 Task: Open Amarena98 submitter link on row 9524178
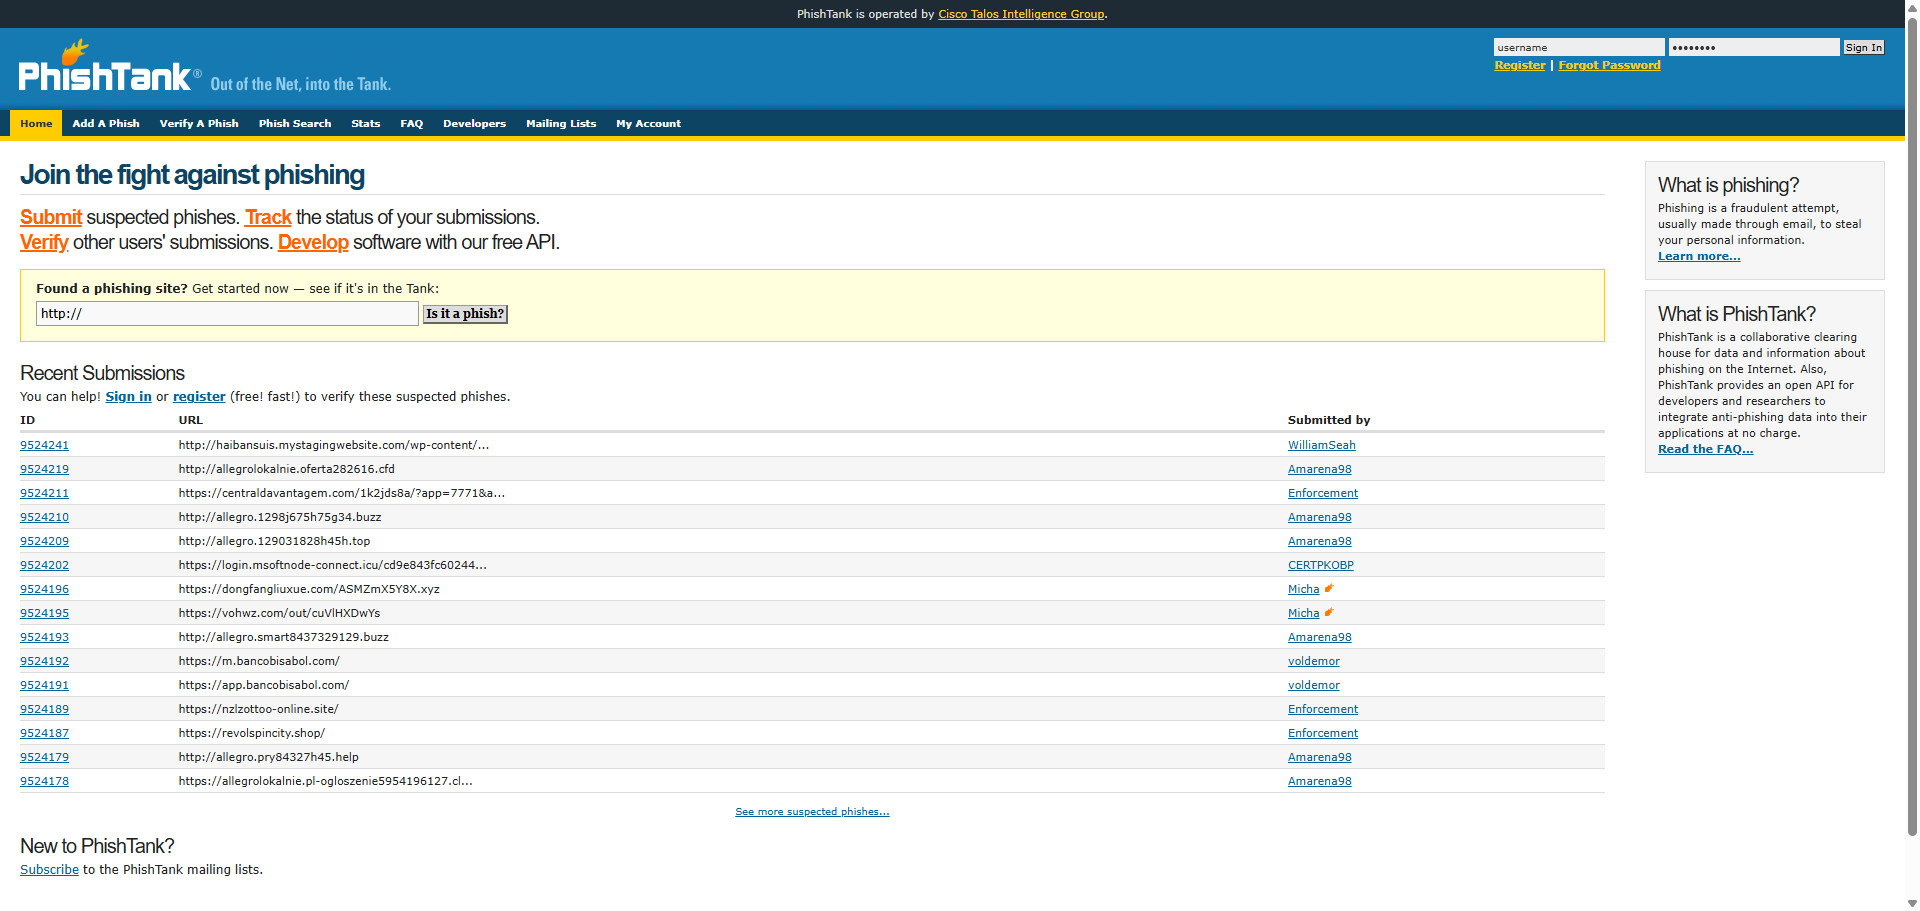click(x=1320, y=781)
